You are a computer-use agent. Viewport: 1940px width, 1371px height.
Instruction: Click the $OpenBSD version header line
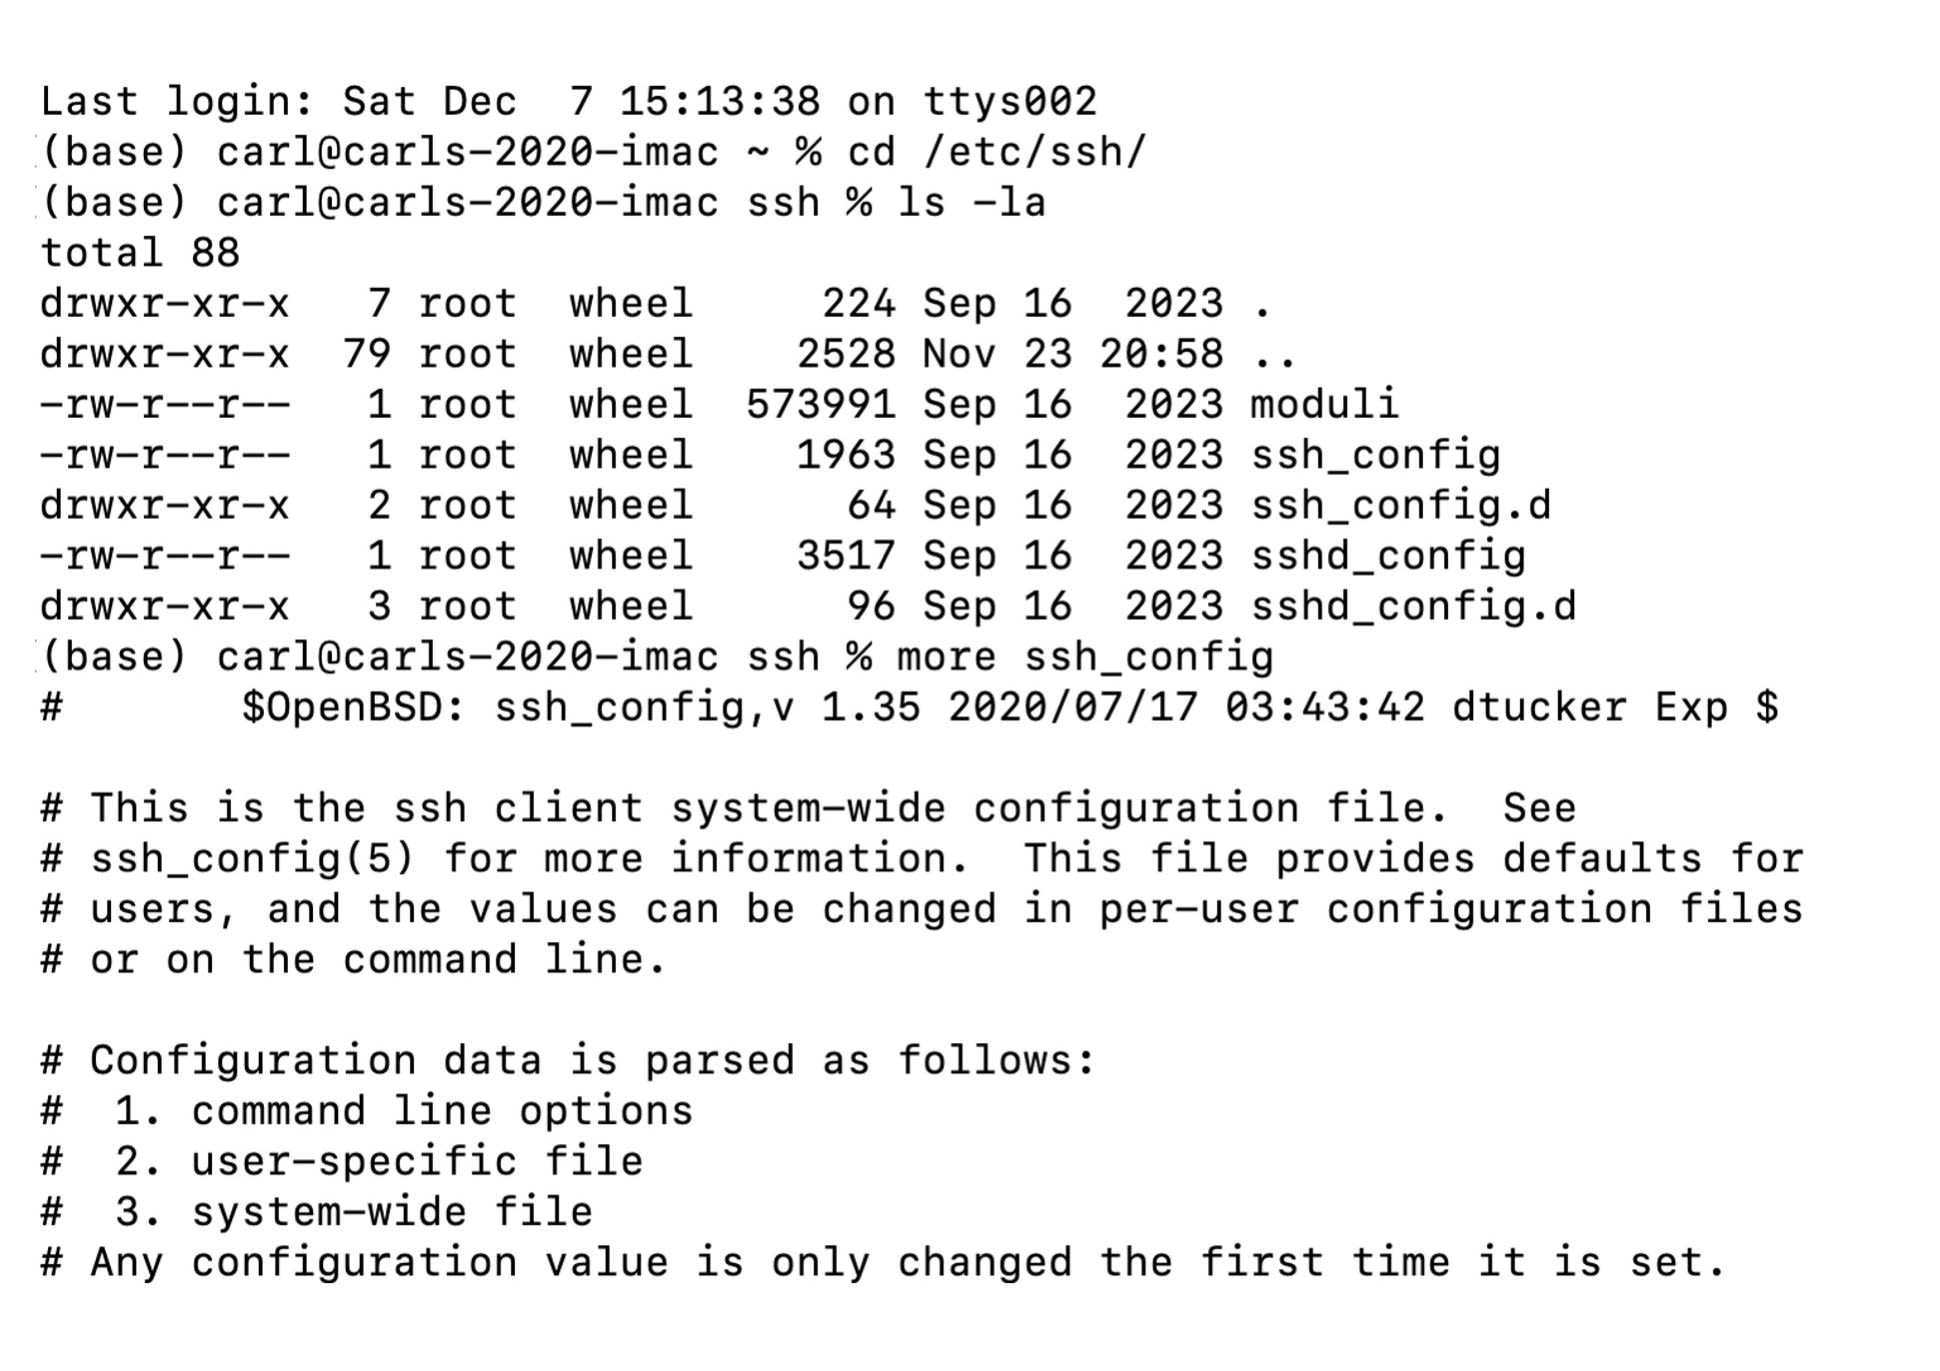(x=1010, y=707)
